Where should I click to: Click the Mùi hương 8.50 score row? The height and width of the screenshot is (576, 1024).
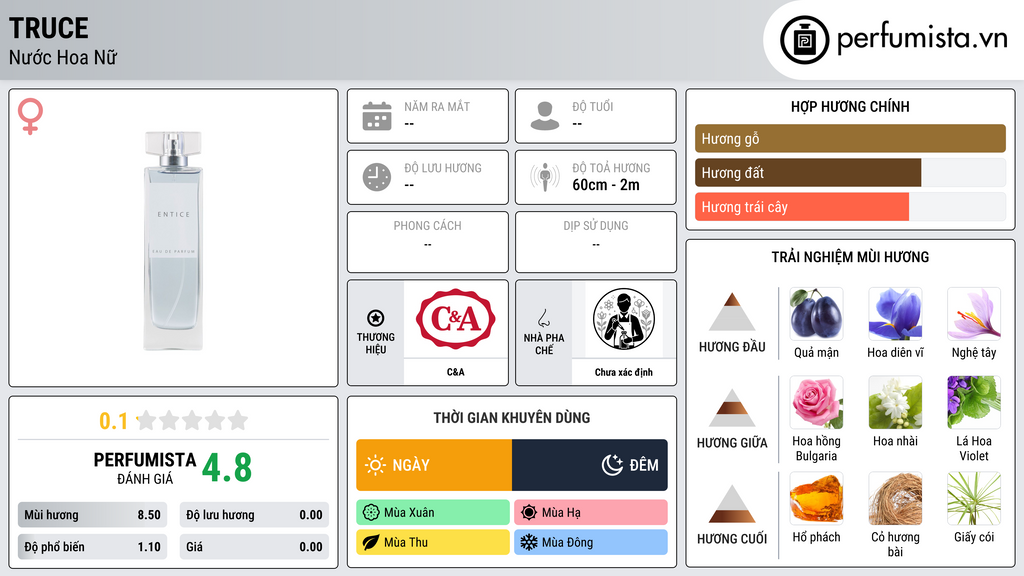click(92, 515)
